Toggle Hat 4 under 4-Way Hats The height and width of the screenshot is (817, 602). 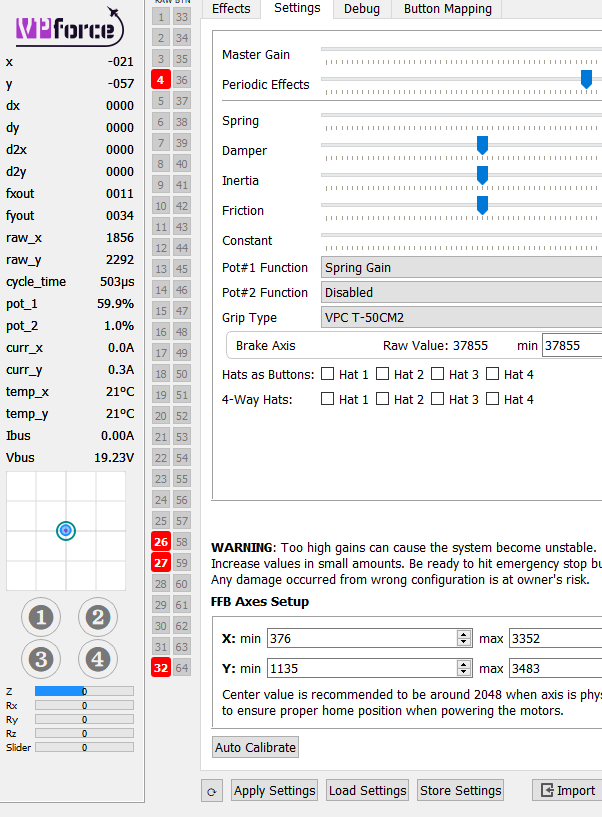pyautogui.click(x=493, y=399)
